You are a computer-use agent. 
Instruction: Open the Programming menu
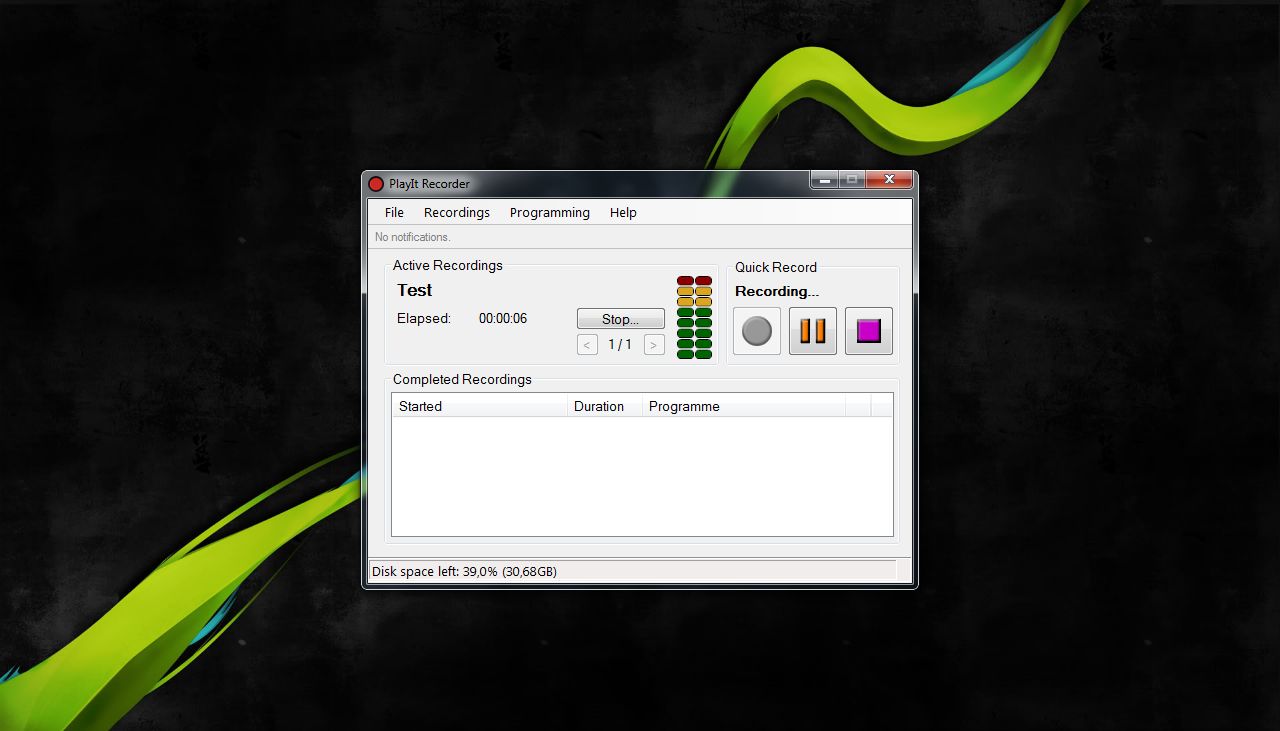pos(549,212)
